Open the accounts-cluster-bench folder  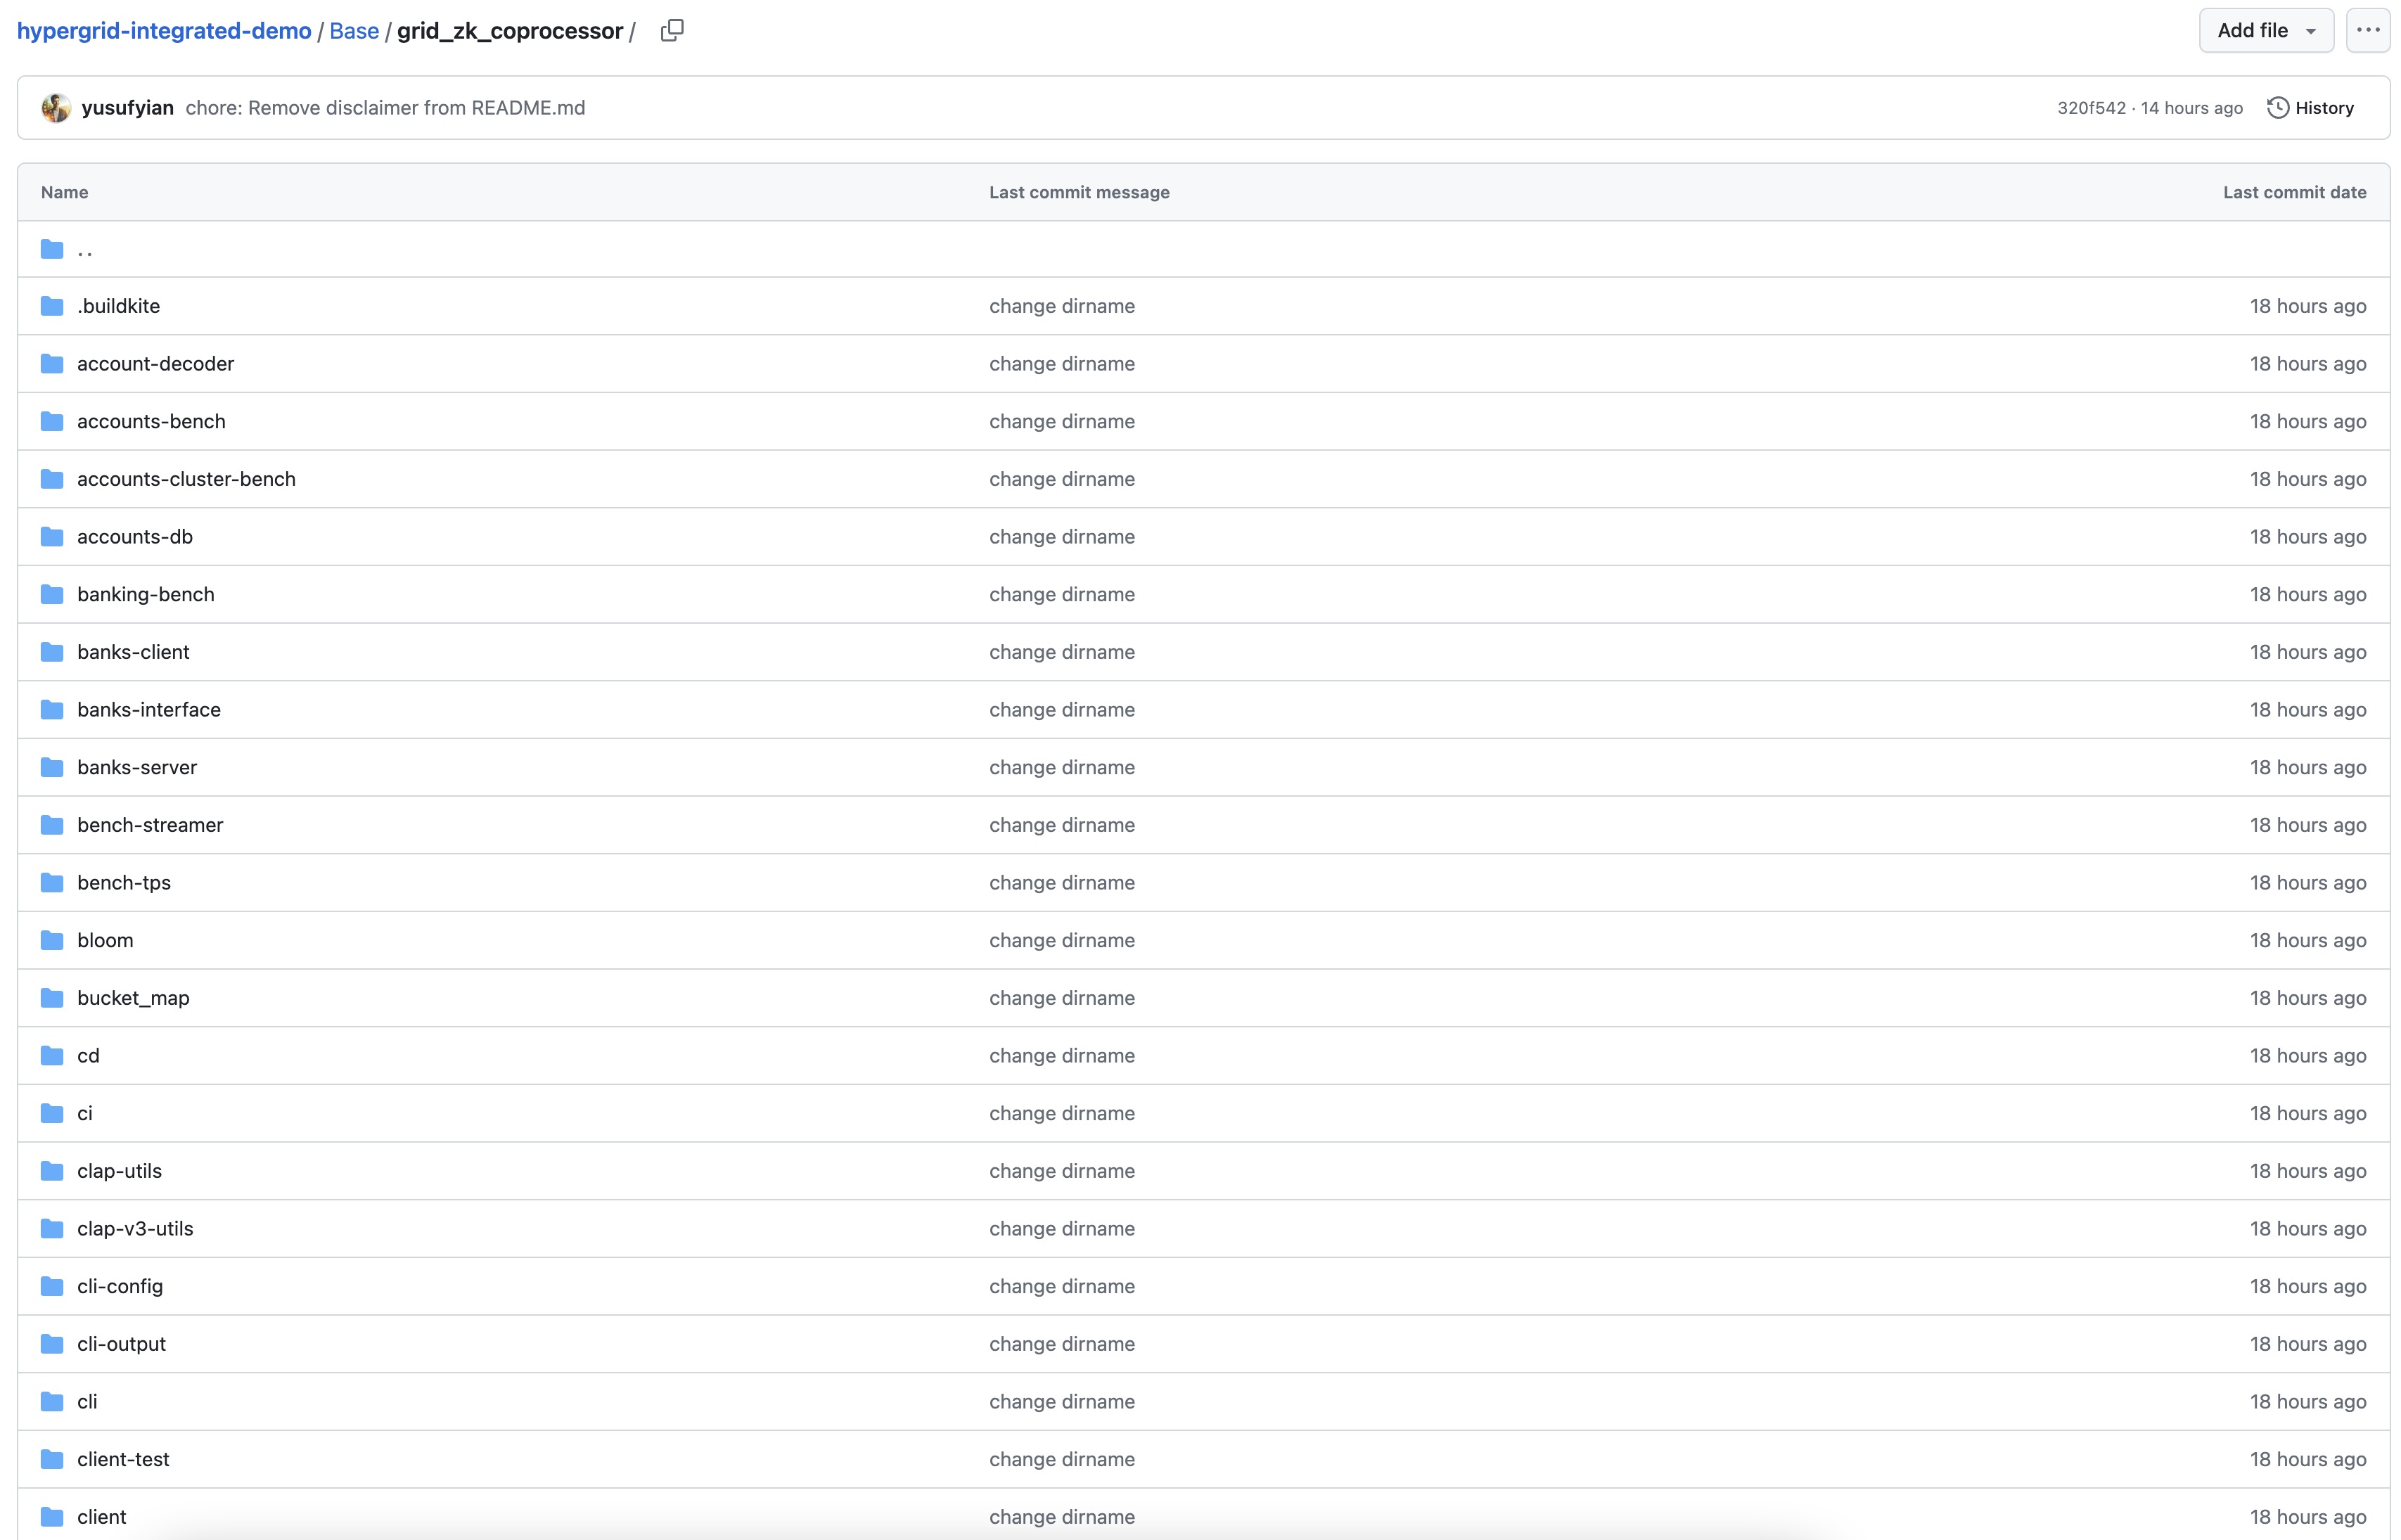[186, 479]
